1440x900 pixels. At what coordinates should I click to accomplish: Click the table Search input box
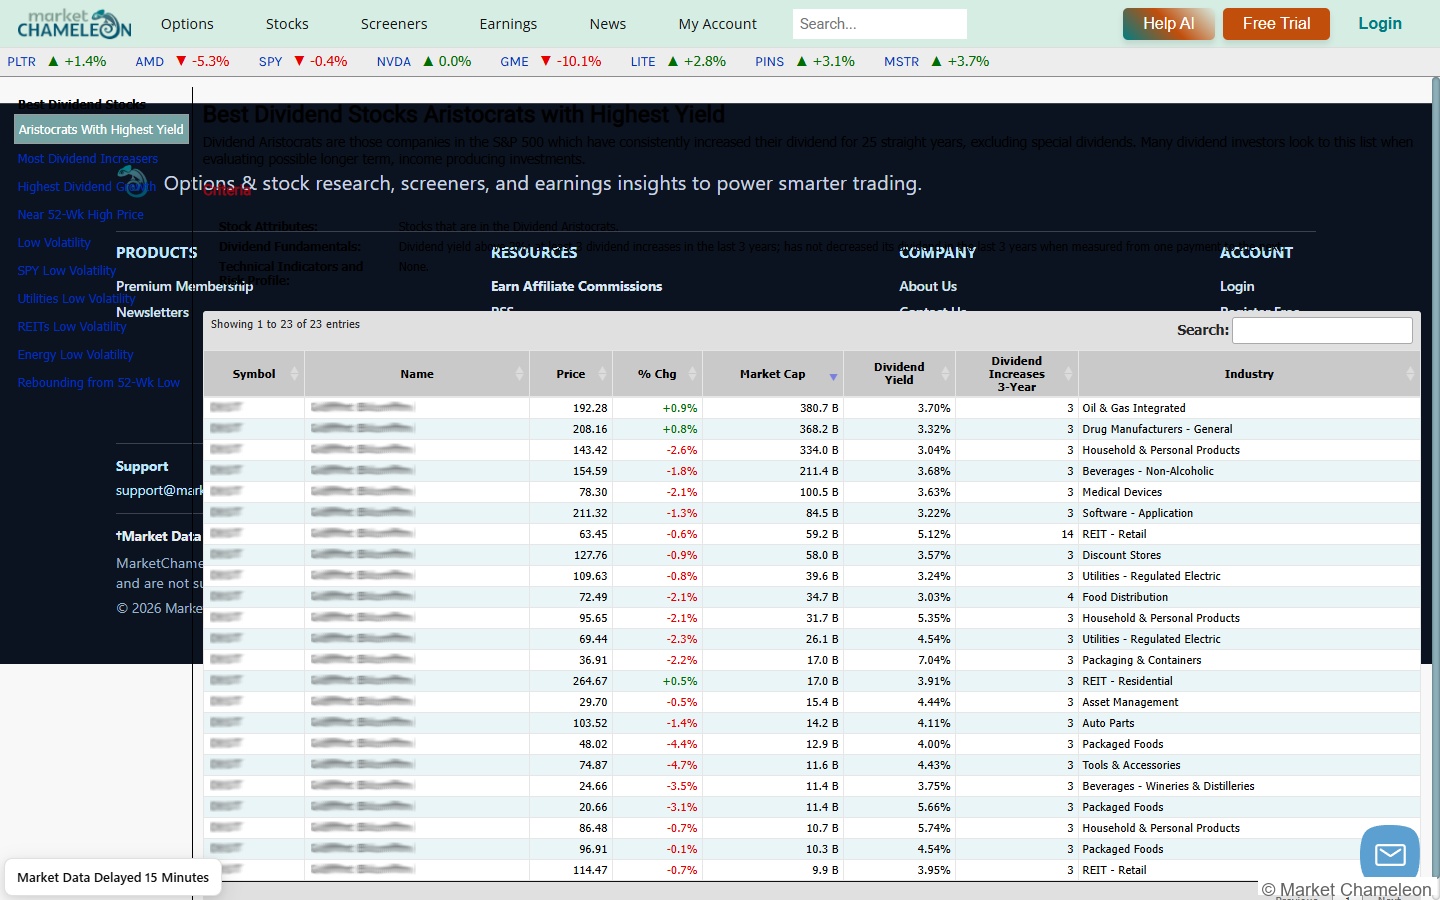point(1322,330)
